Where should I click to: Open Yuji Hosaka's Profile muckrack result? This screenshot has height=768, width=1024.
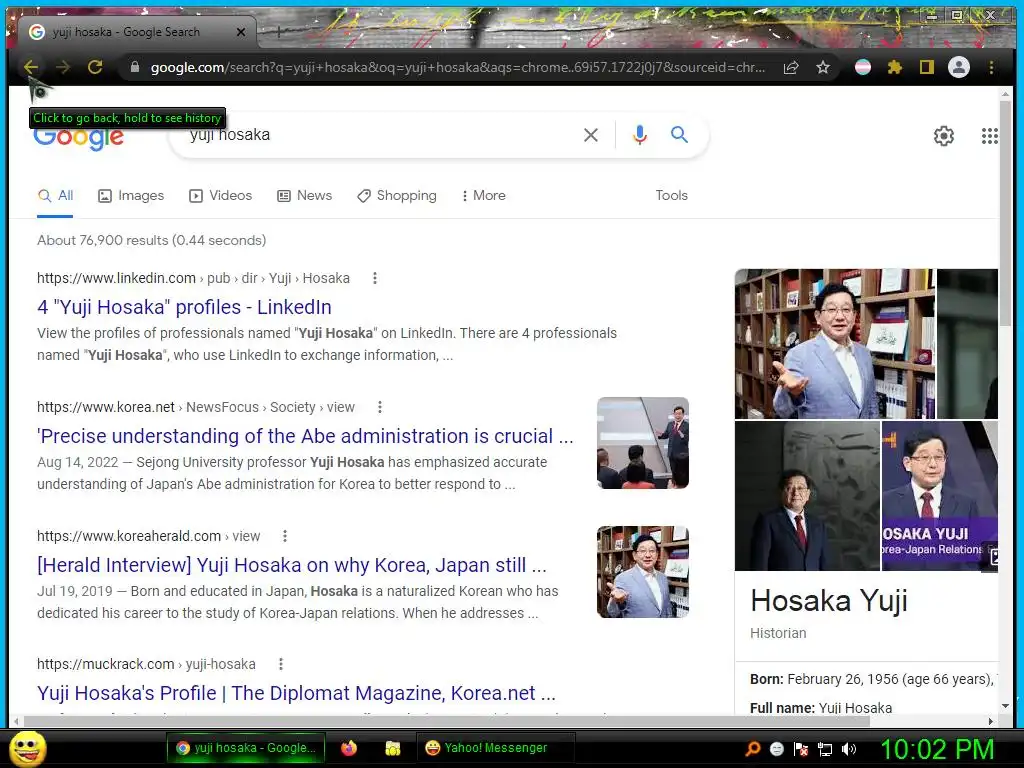(x=296, y=693)
